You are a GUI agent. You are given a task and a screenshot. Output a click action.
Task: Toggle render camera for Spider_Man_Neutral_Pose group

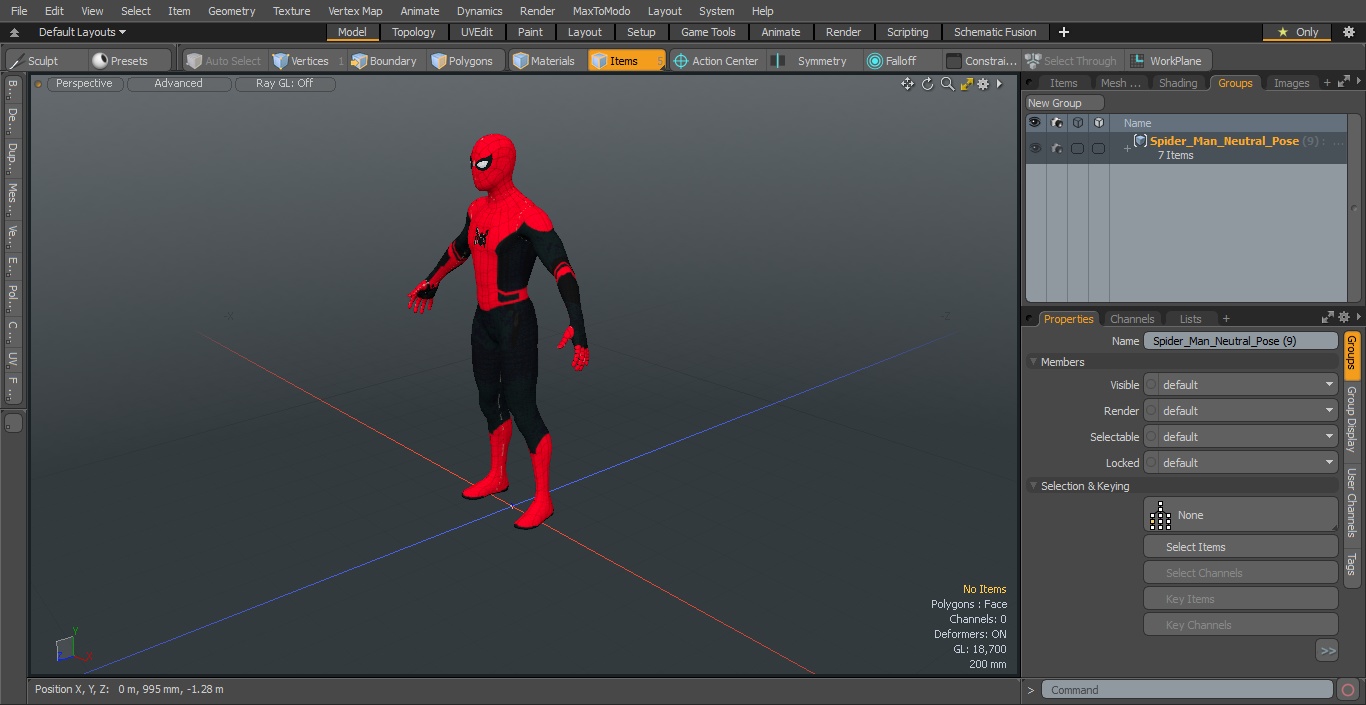point(1057,148)
